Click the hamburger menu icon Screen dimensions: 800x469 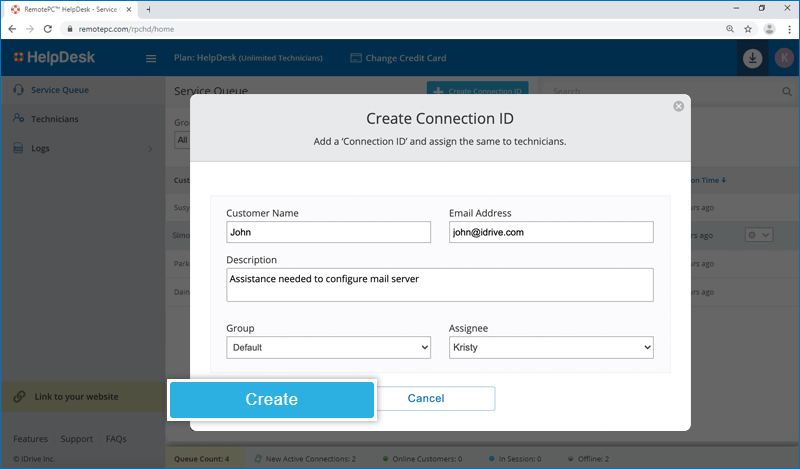coord(152,59)
